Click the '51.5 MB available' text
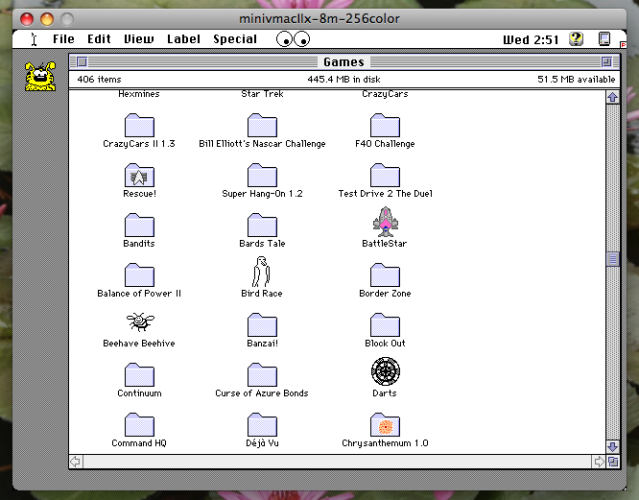This screenshot has width=639, height=500. click(576, 79)
